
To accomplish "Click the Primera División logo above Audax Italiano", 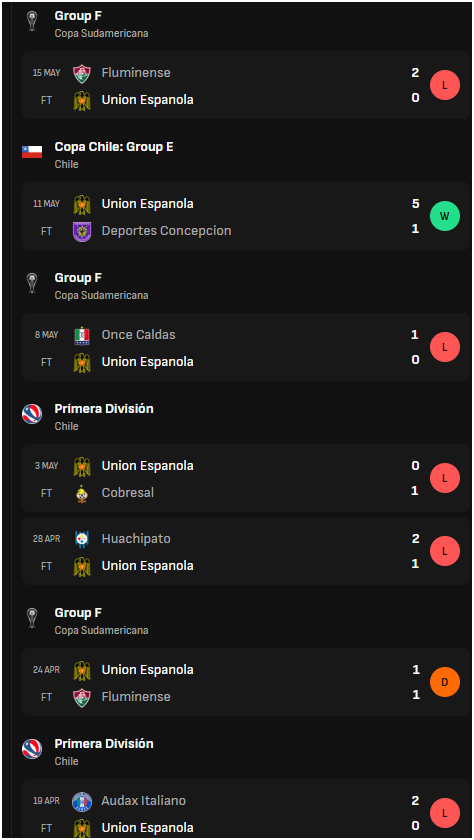I will (x=32, y=749).
